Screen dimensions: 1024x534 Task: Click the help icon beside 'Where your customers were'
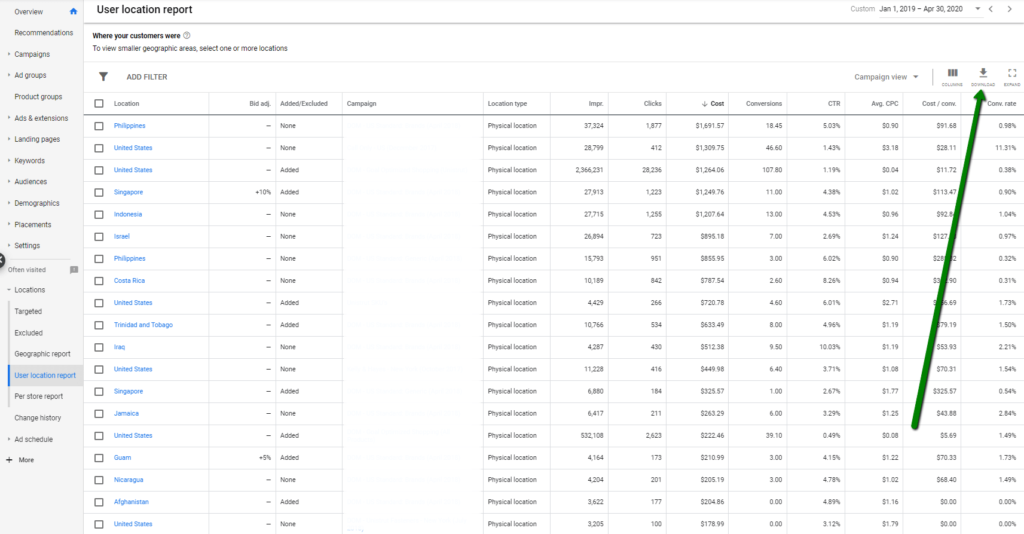tap(187, 35)
